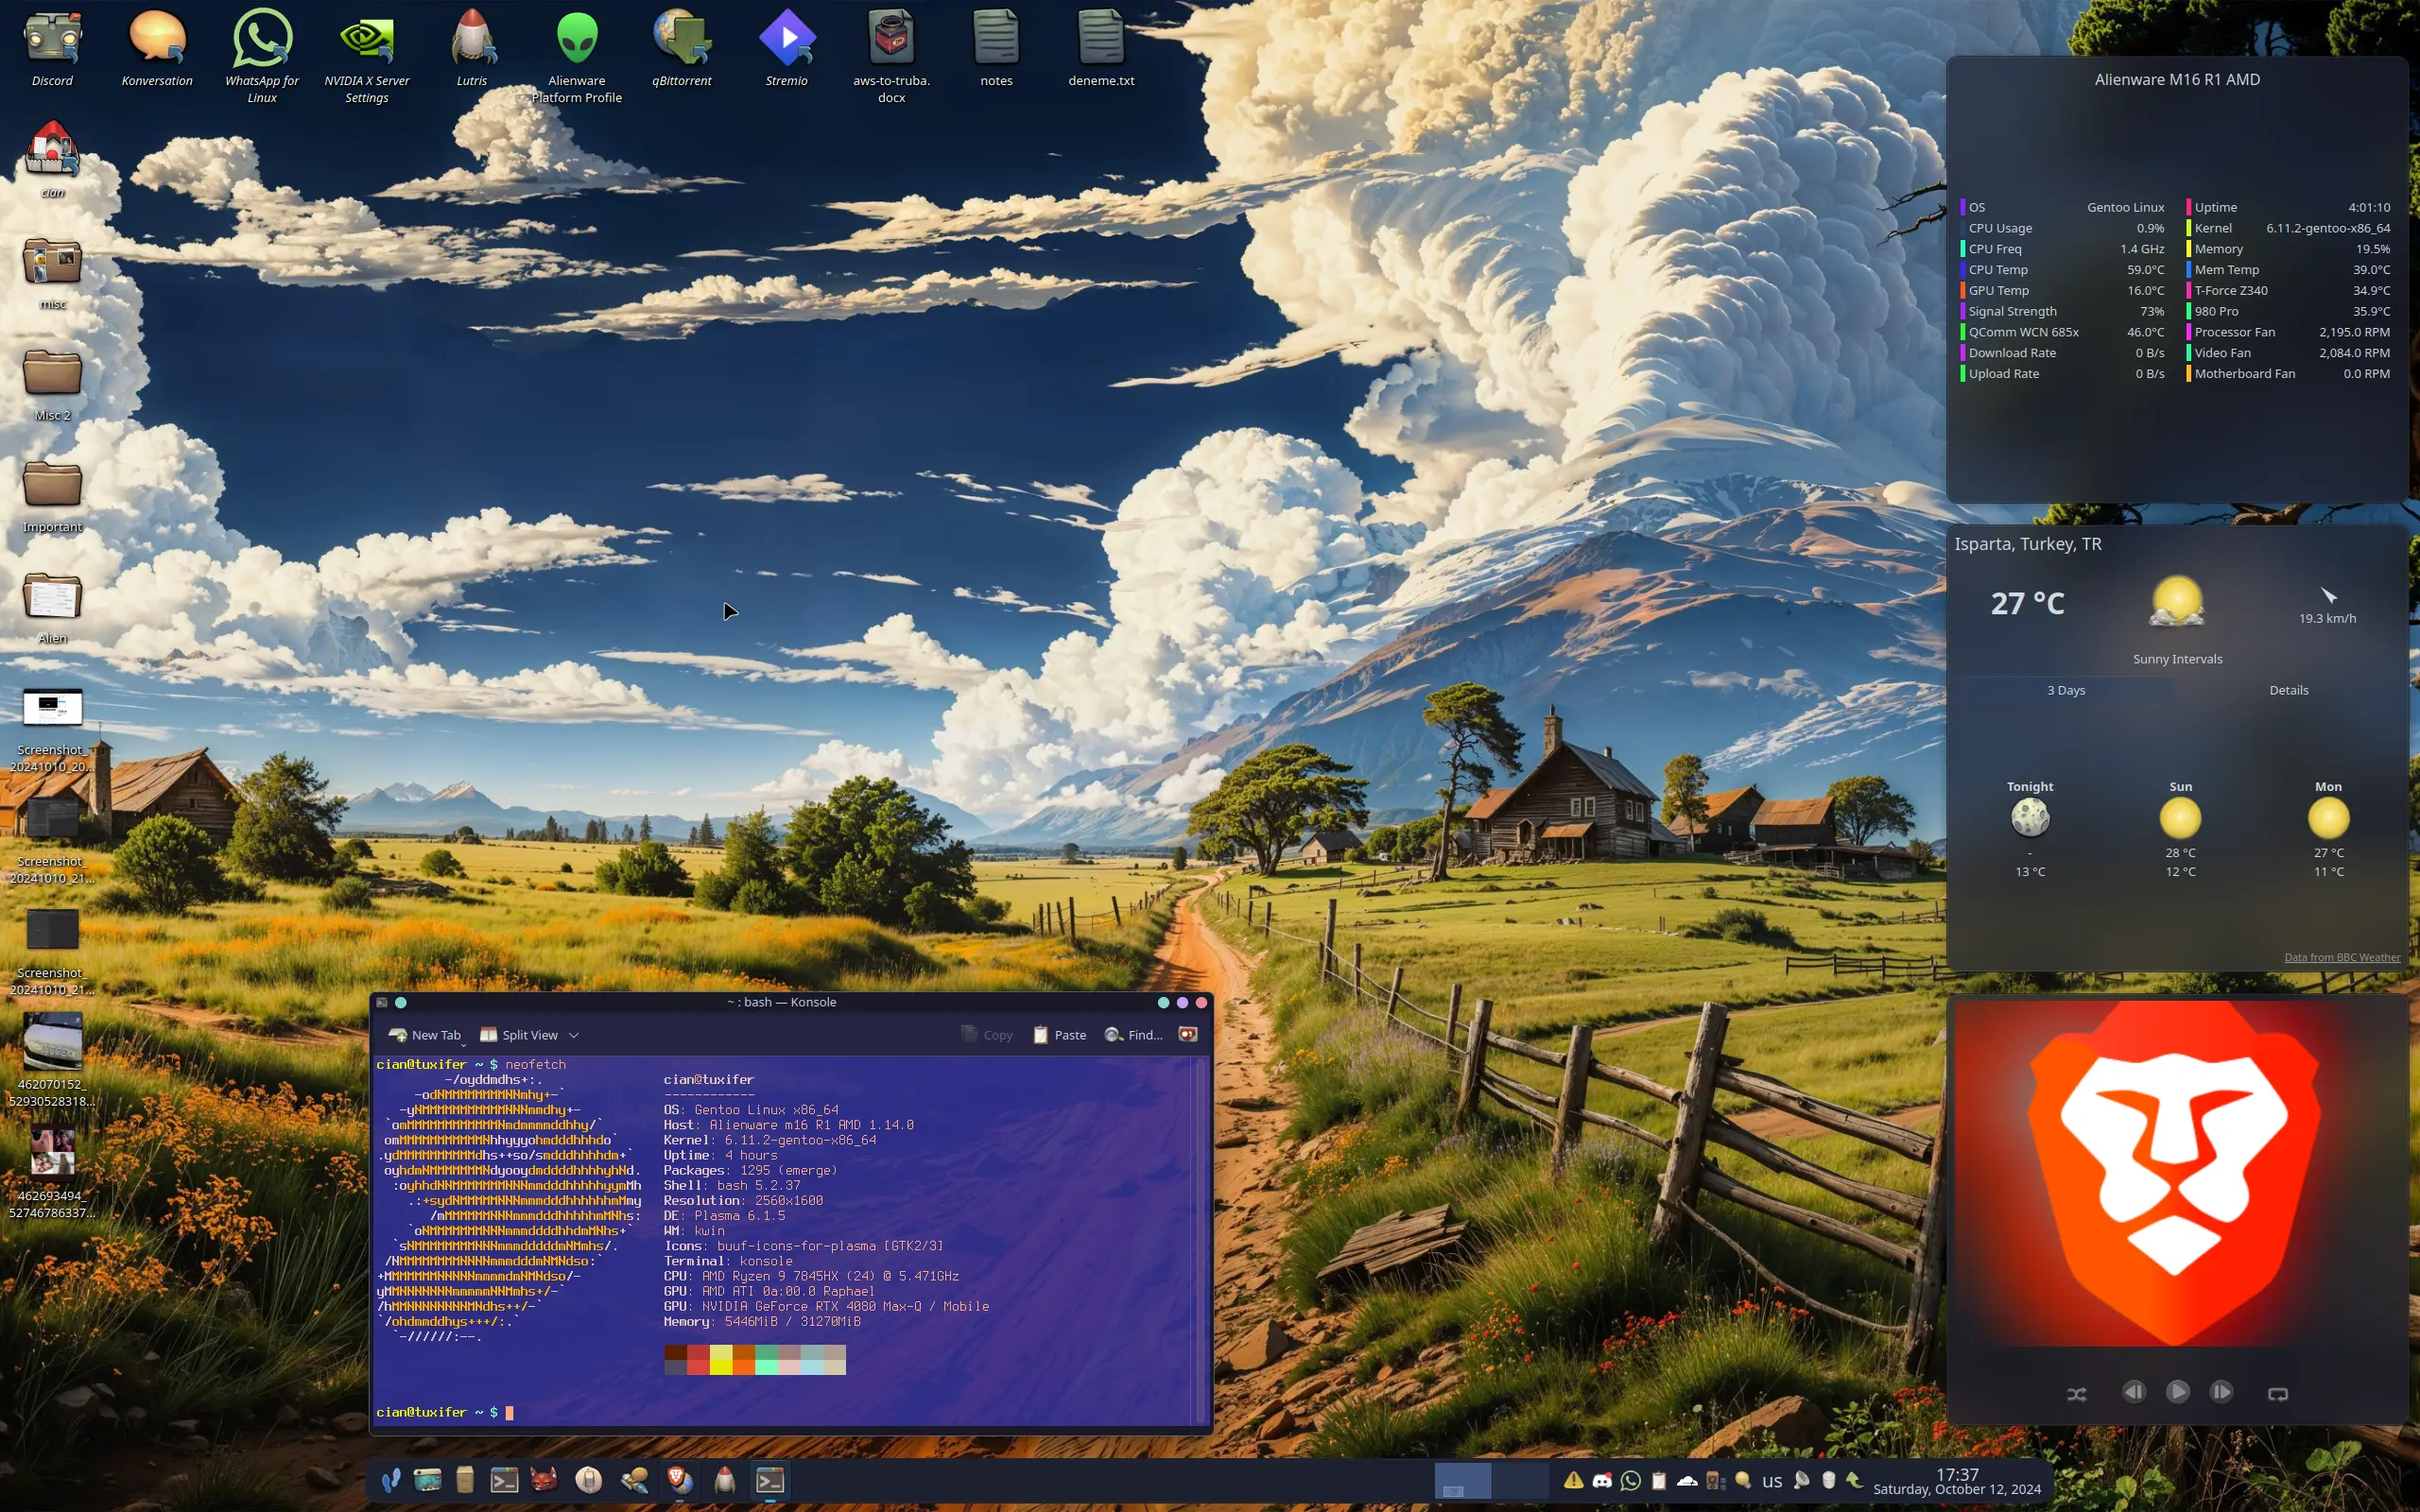Click the yellow warning tray icon
This screenshot has width=2420, height=1512.
coord(1573,1481)
